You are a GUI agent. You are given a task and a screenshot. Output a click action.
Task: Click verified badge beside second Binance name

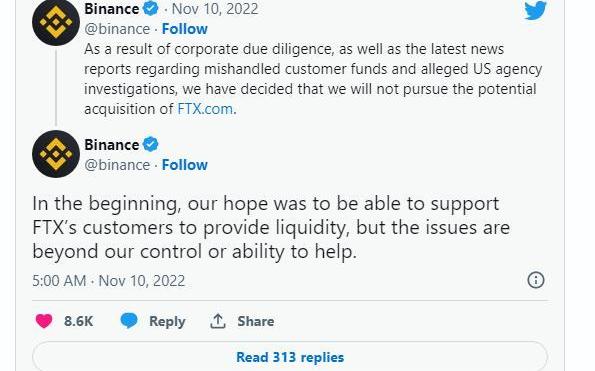(151, 145)
